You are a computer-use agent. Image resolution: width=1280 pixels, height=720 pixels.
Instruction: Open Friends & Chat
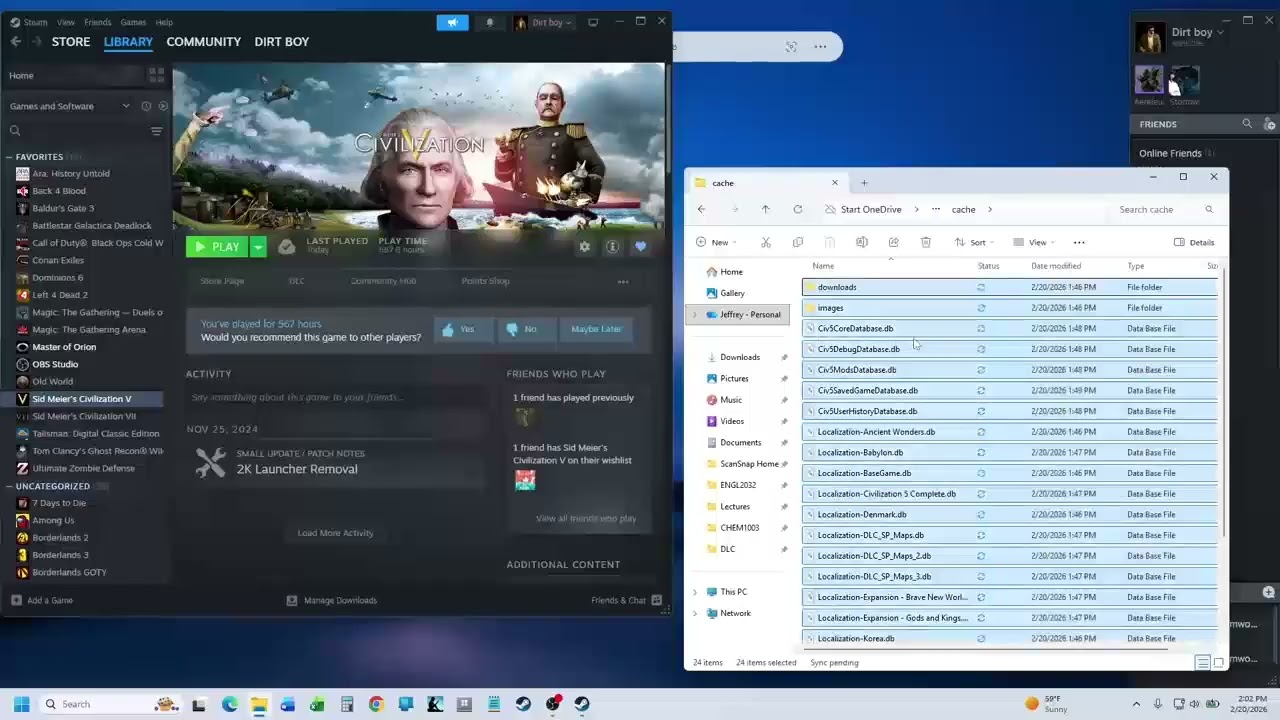coord(626,600)
